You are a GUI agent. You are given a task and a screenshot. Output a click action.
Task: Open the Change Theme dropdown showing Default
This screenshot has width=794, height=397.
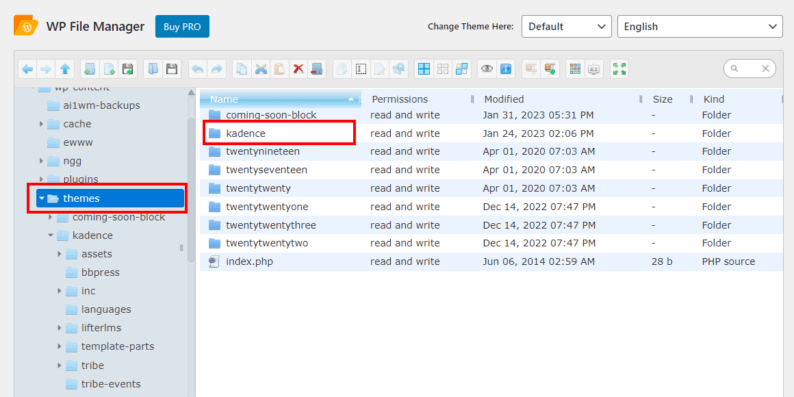(x=567, y=26)
